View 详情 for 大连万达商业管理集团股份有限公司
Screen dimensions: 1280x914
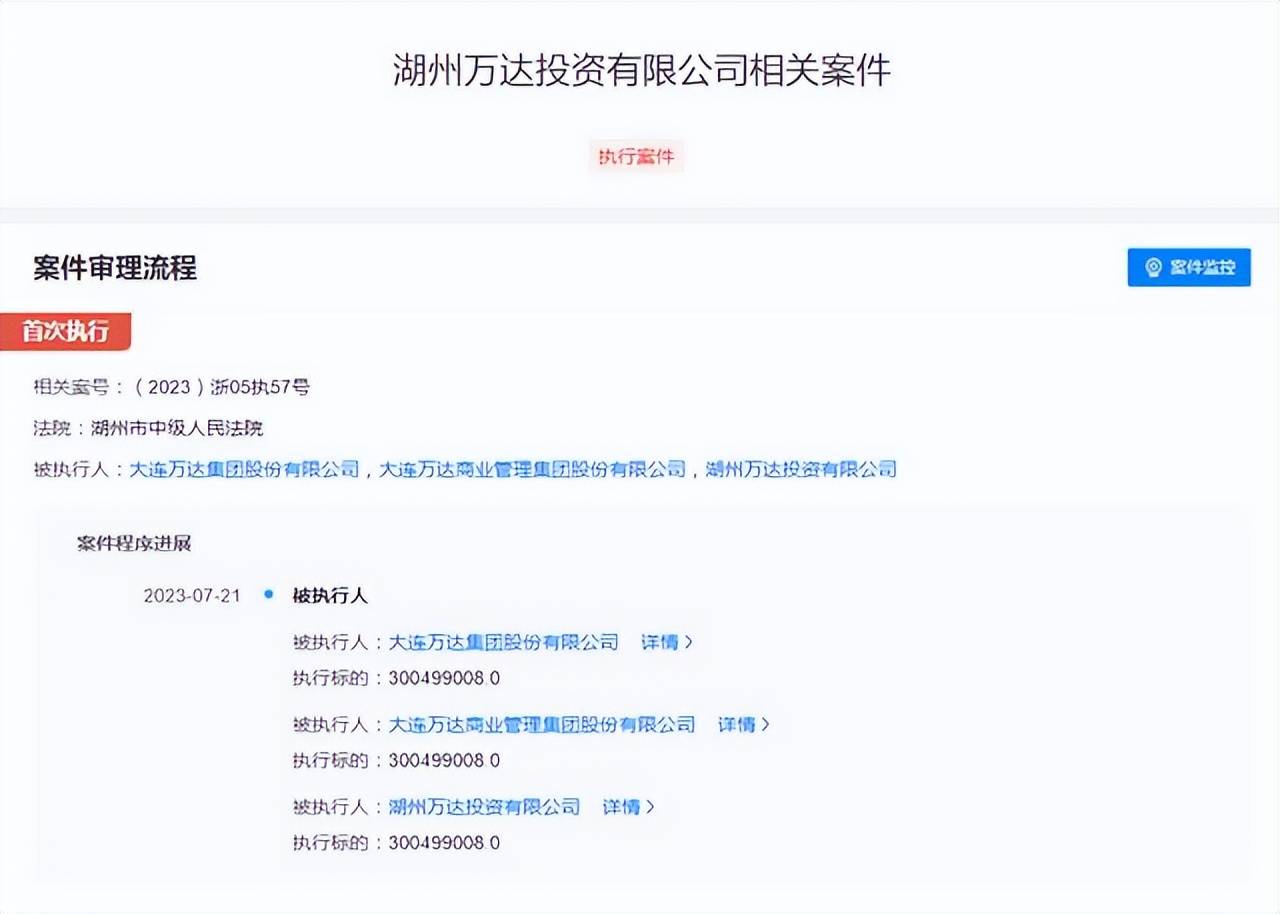click(x=744, y=724)
